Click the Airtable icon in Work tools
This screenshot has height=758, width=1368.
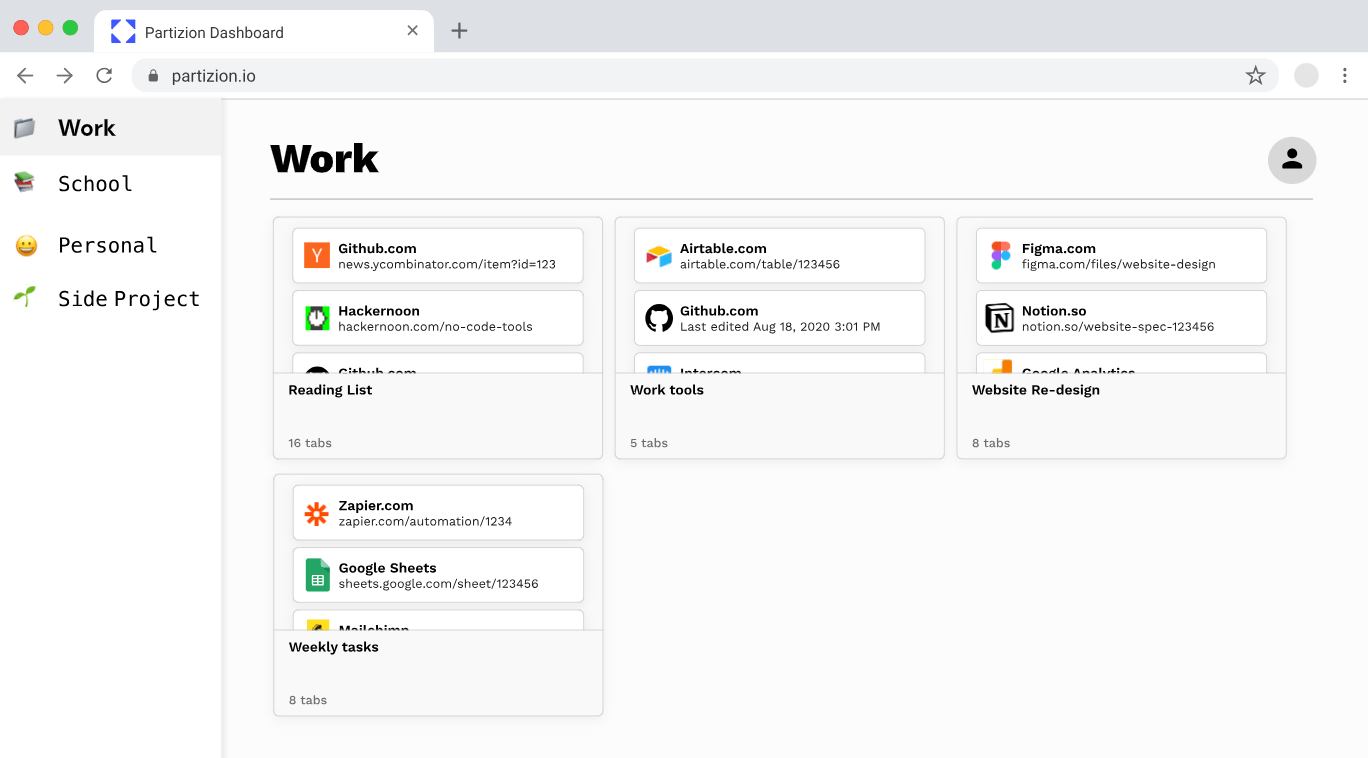point(659,256)
